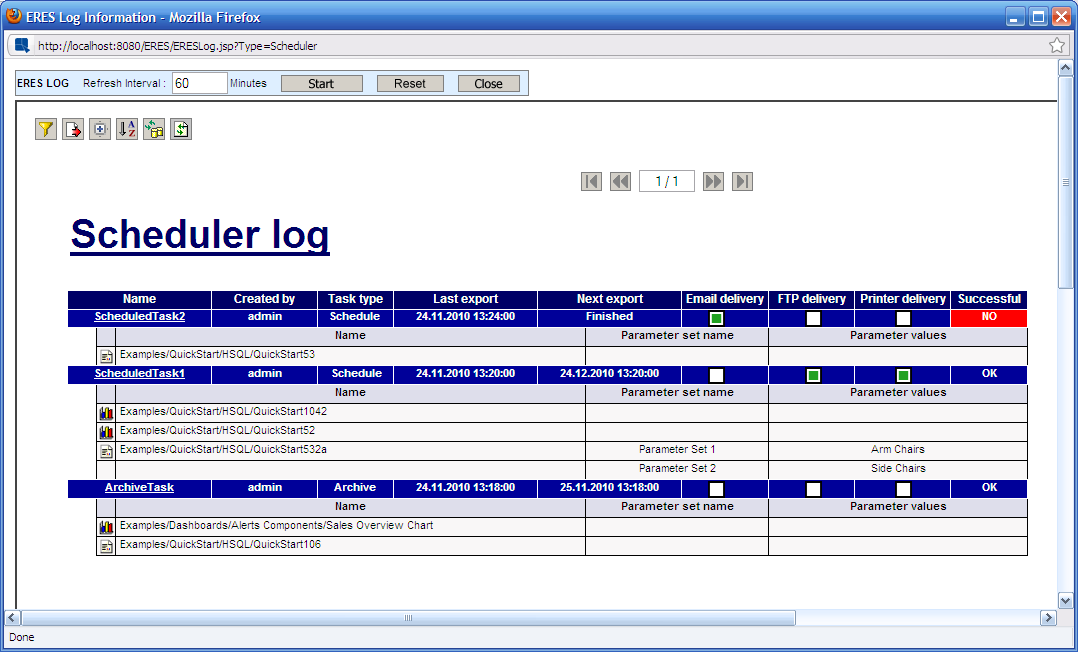
Task: Click the bookmark star in the address bar
Action: [1057, 46]
